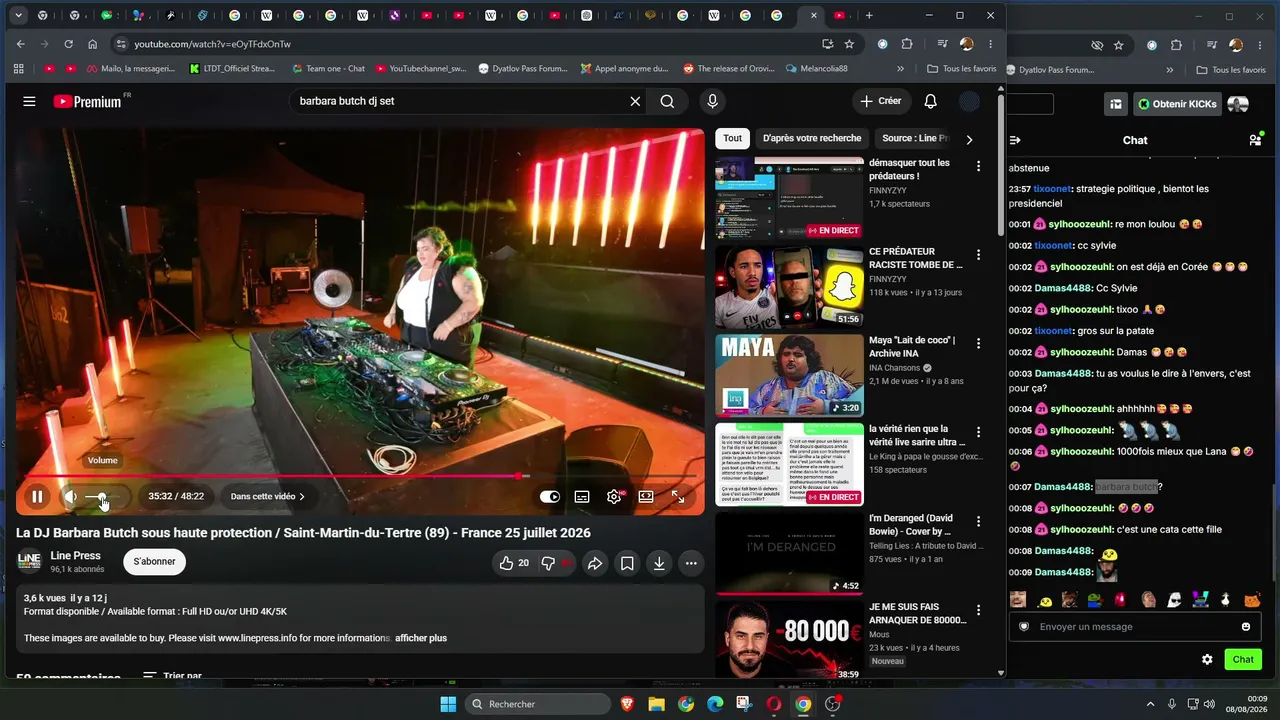Download the video
The width and height of the screenshot is (1280, 720).
point(659,563)
